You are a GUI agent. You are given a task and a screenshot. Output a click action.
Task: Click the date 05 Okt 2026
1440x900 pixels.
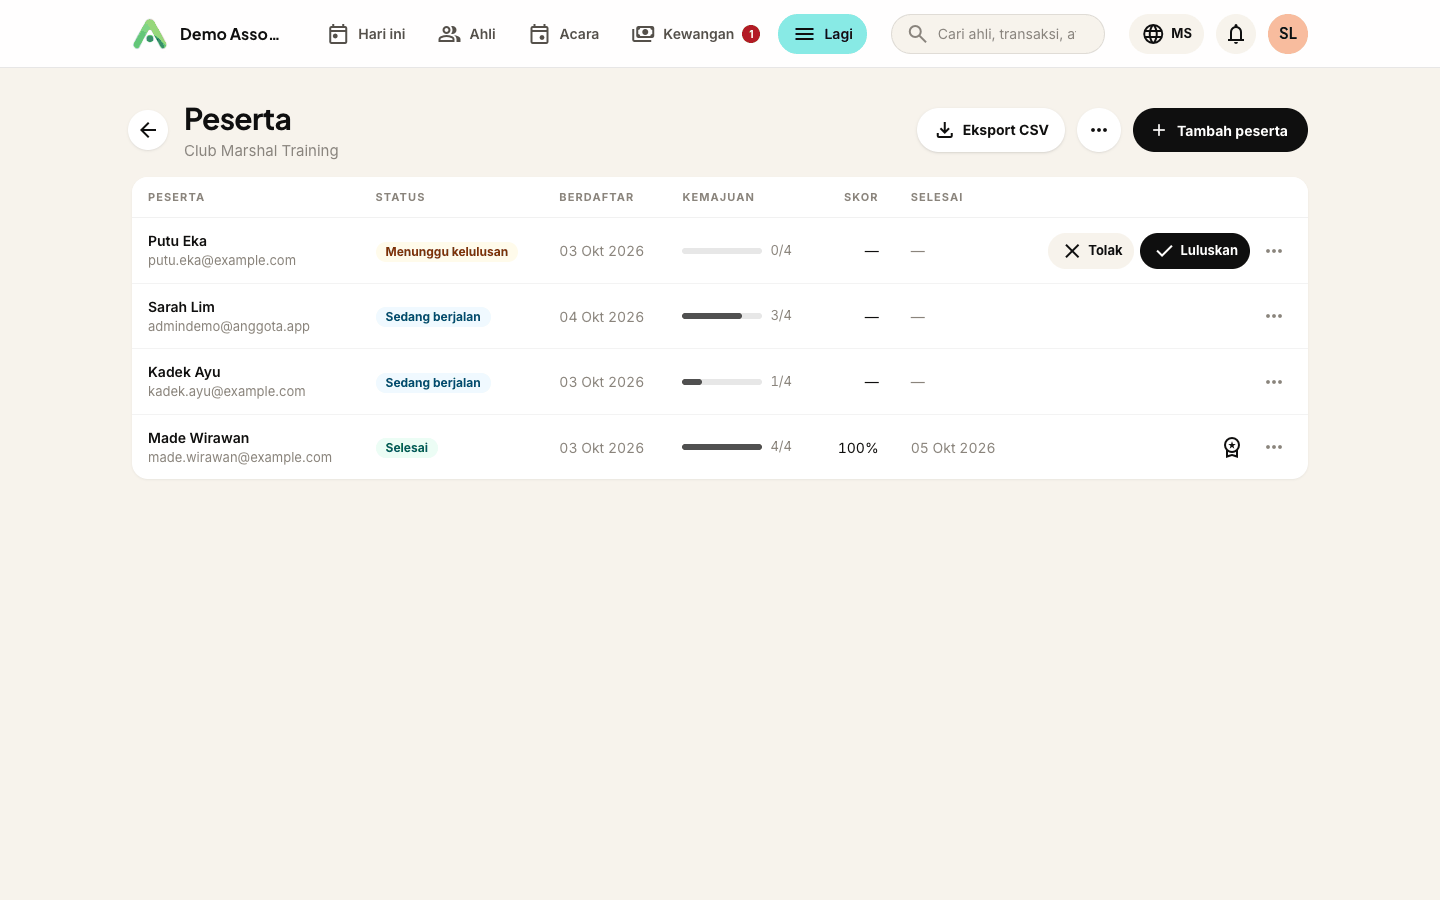pyautogui.click(x=953, y=448)
